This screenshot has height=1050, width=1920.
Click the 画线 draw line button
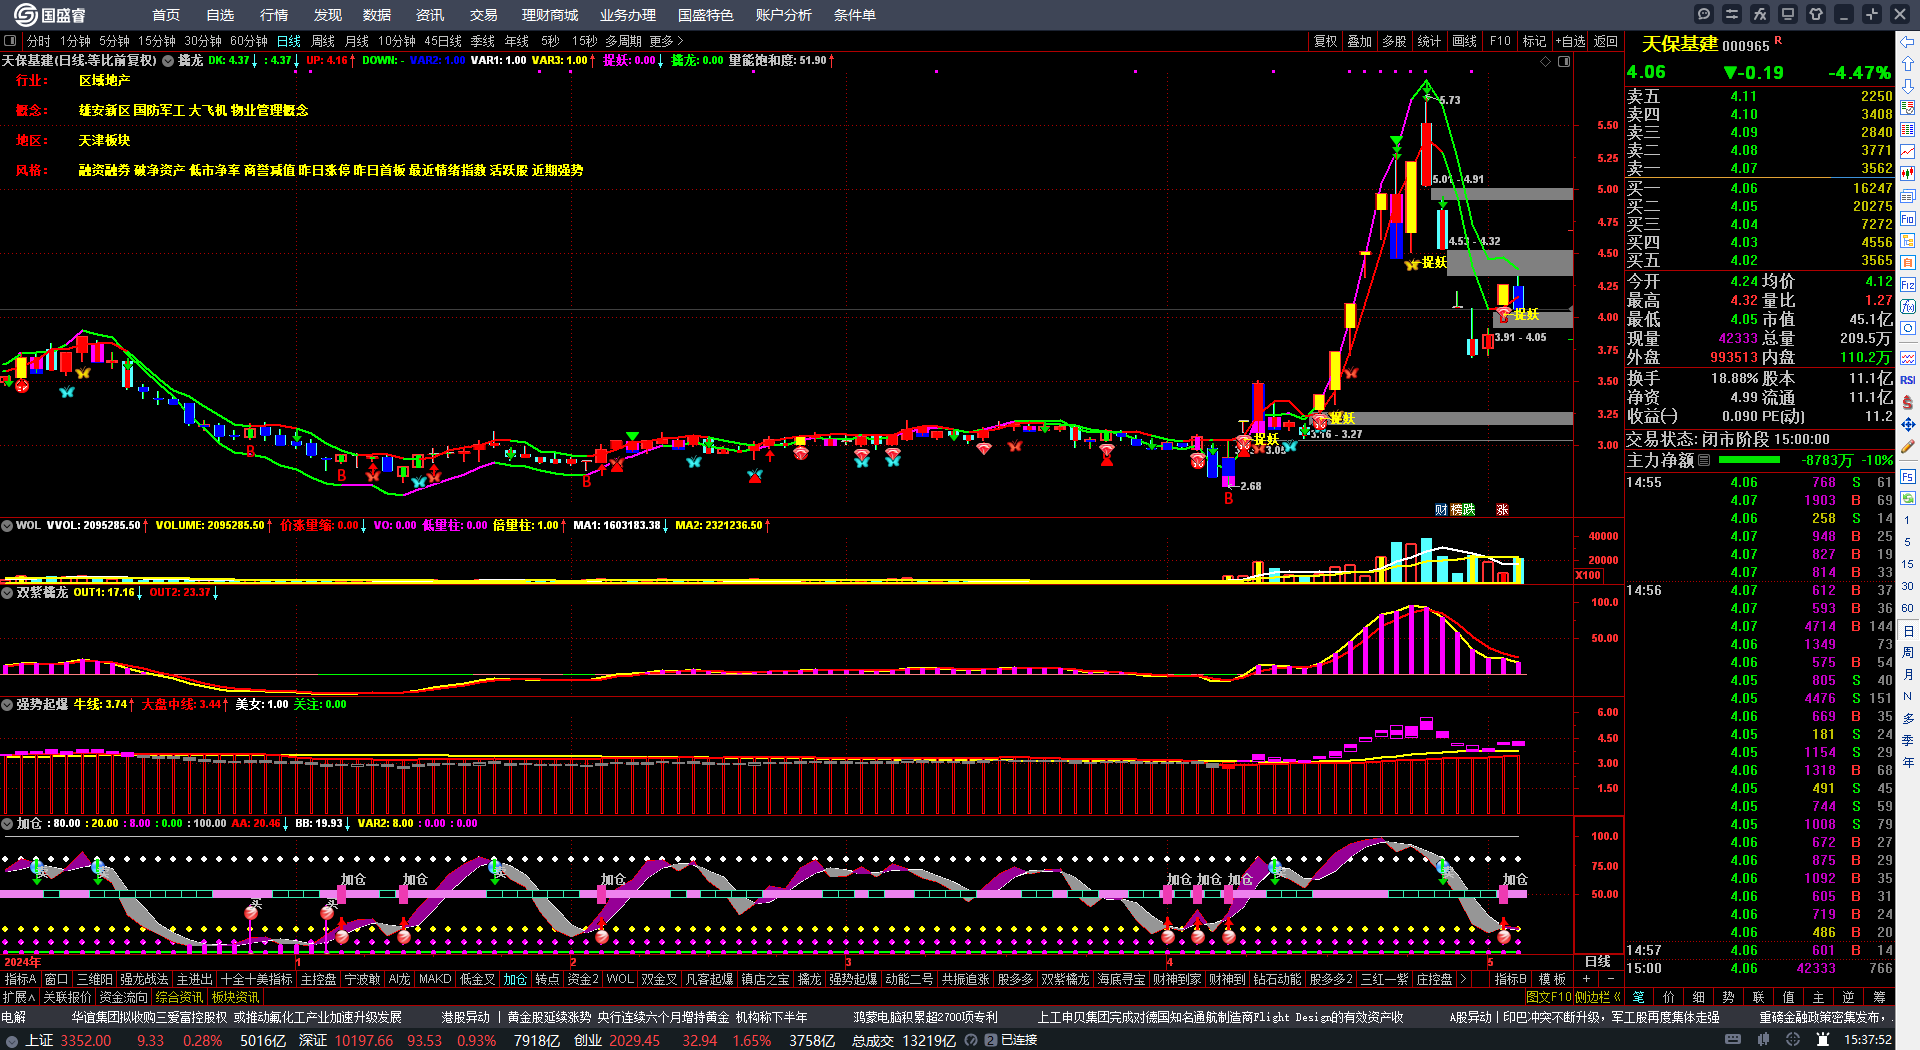click(x=1464, y=41)
